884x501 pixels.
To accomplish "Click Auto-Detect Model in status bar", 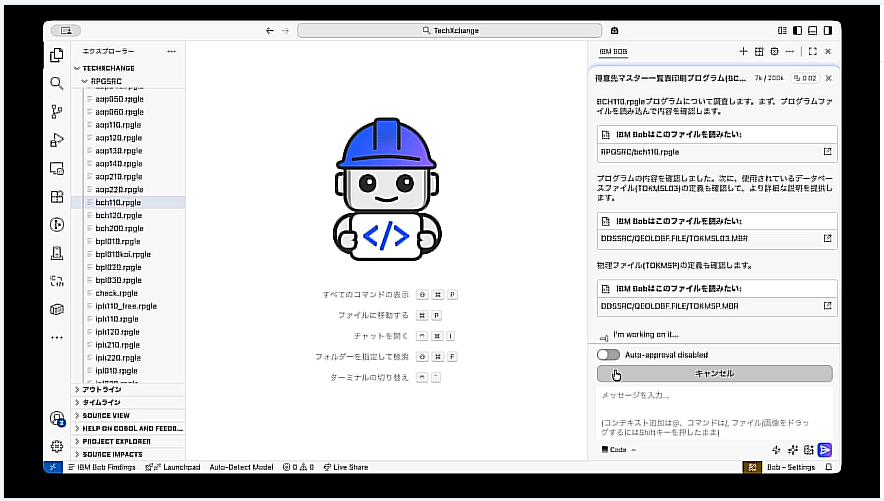I will pyautogui.click(x=241, y=467).
